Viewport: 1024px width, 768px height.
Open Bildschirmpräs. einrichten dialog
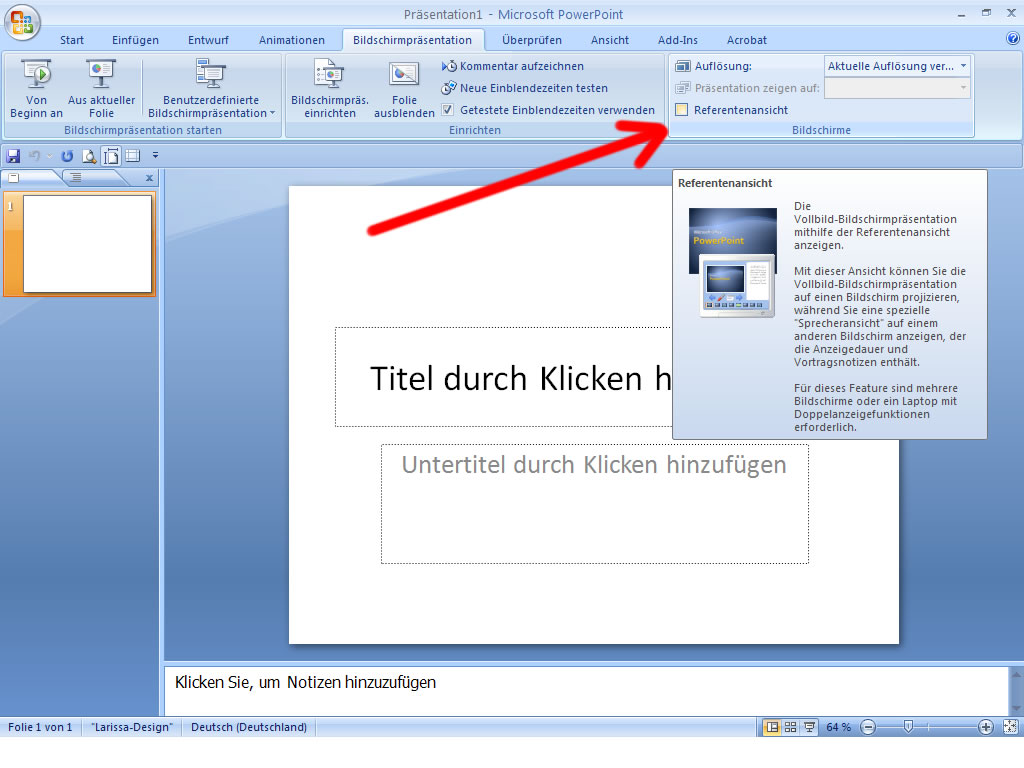[330, 89]
